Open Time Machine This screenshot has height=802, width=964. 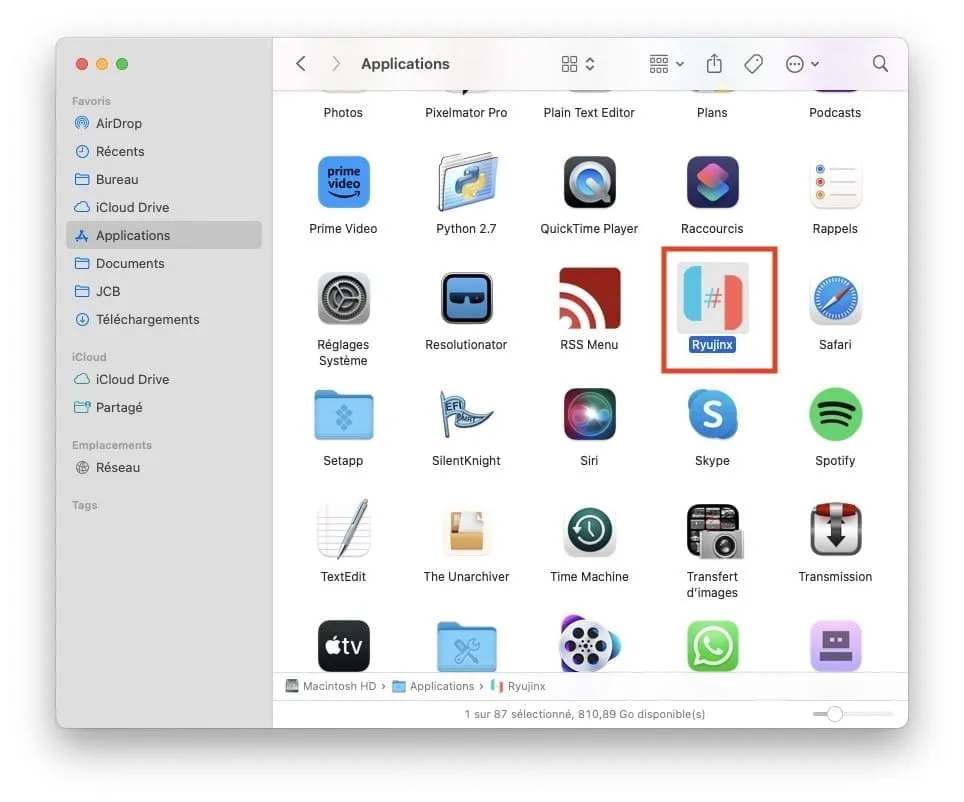pos(589,530)
